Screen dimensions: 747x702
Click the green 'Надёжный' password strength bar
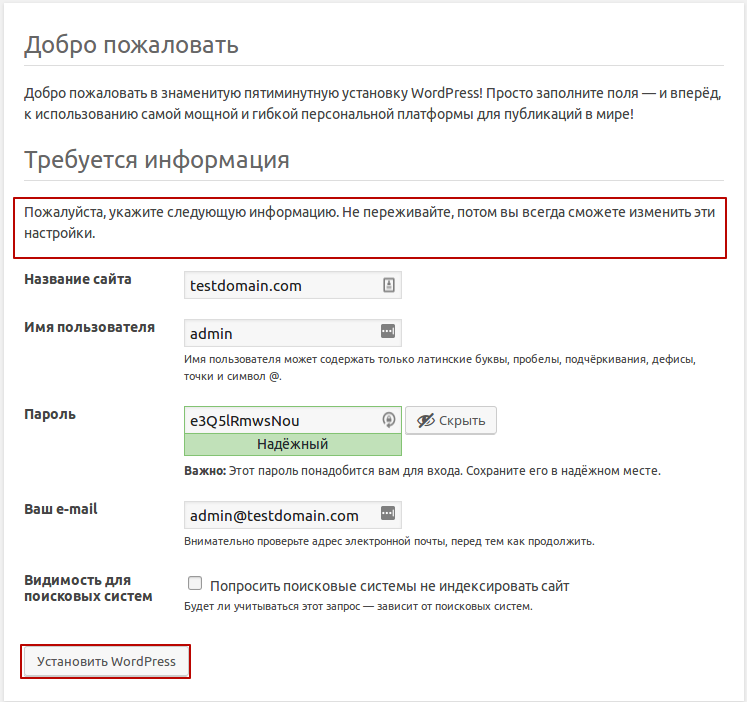point(292,445)
